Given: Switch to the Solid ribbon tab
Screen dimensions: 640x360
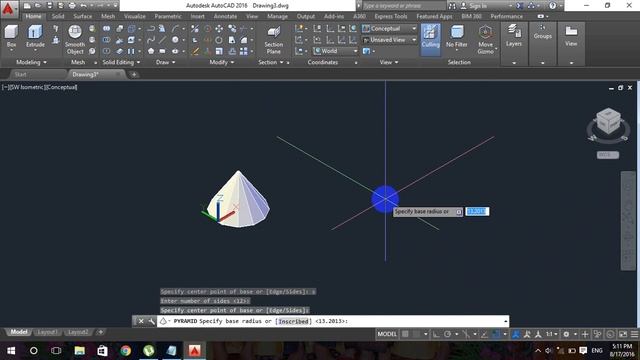Looking at the screenshot, I should click(x=58, y=16).
